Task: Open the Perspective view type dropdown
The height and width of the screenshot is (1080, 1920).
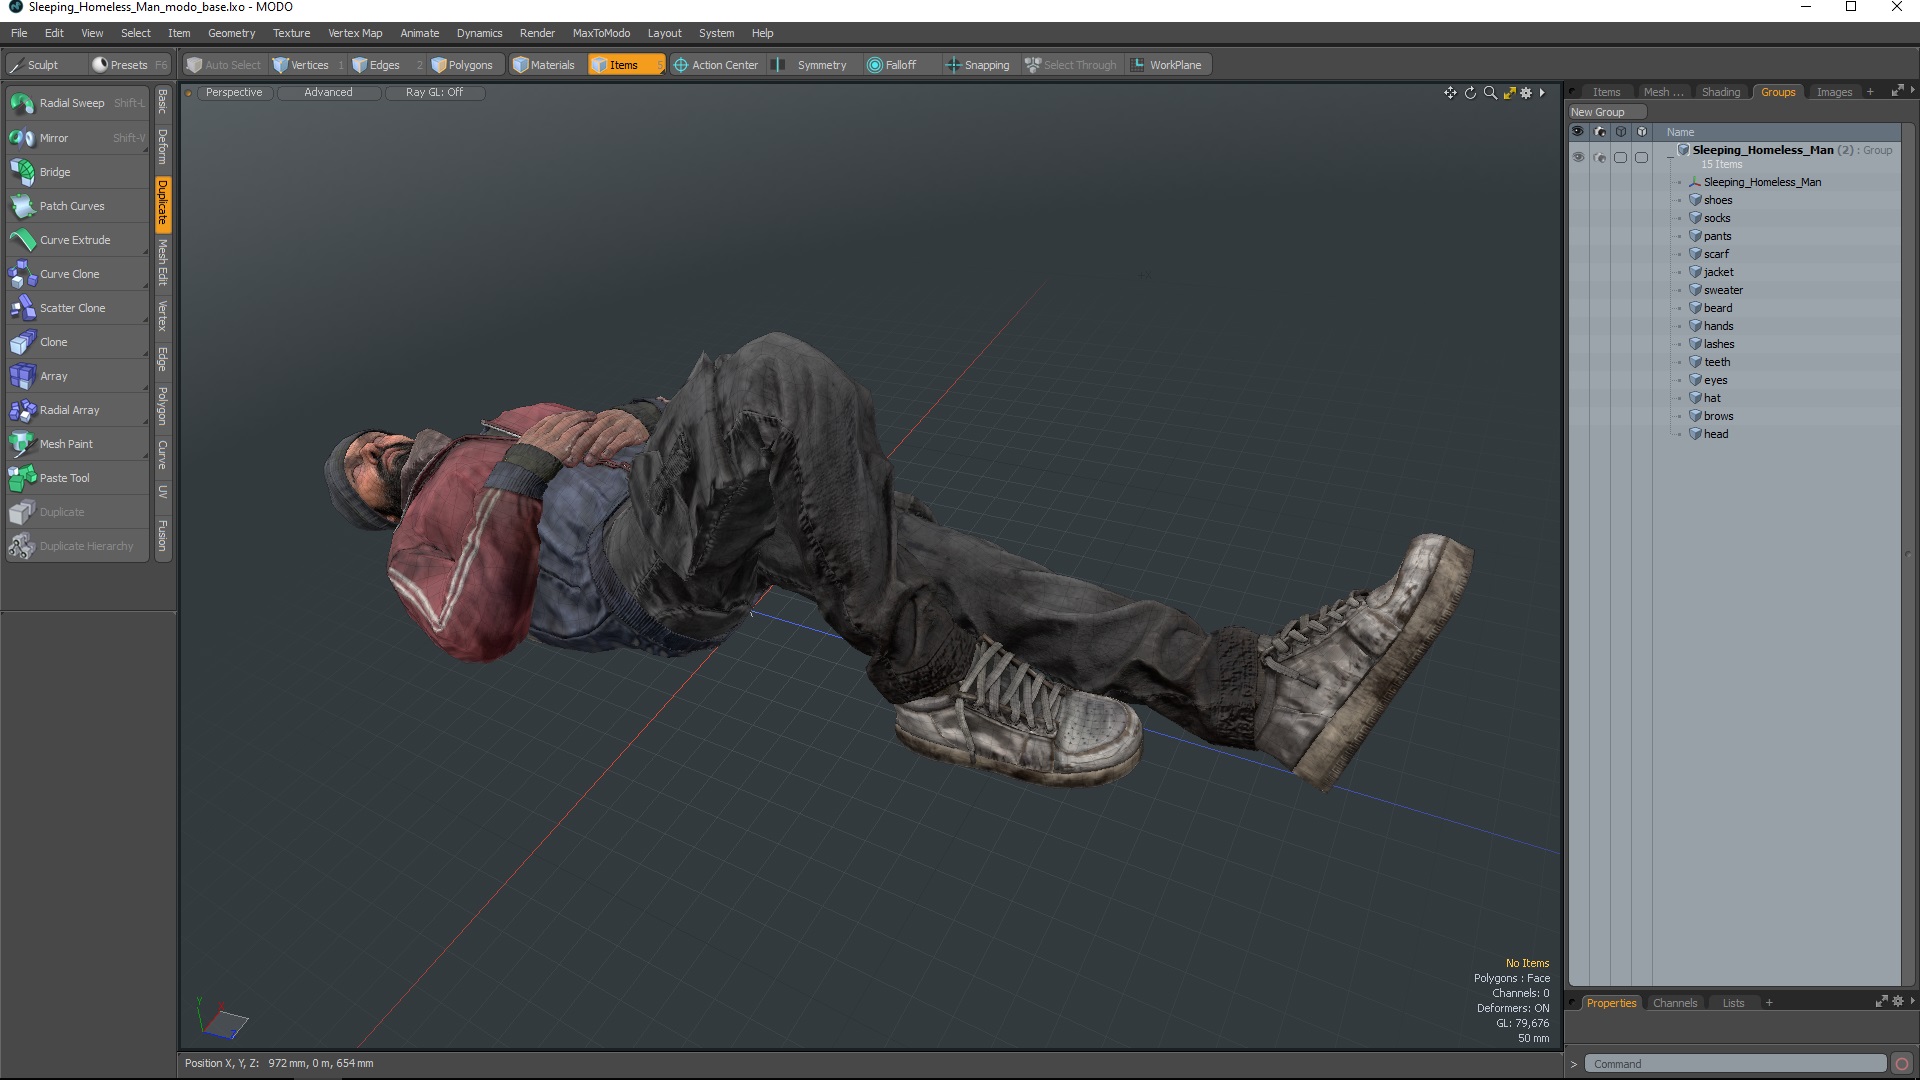Action: pyautogui.click(x=234, y=93)
